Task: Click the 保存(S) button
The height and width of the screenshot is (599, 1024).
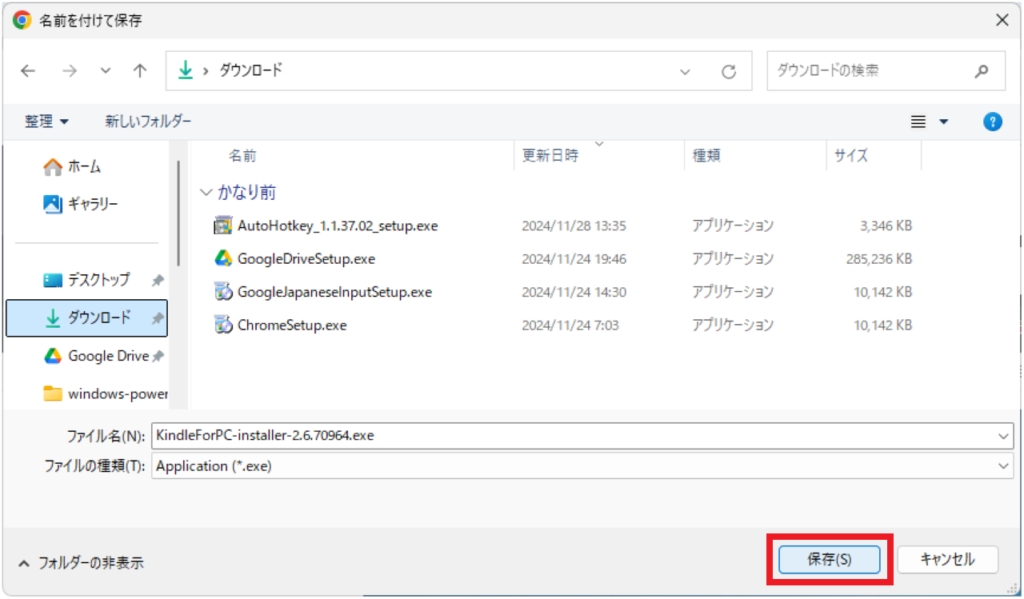Action: coord(829,559)
